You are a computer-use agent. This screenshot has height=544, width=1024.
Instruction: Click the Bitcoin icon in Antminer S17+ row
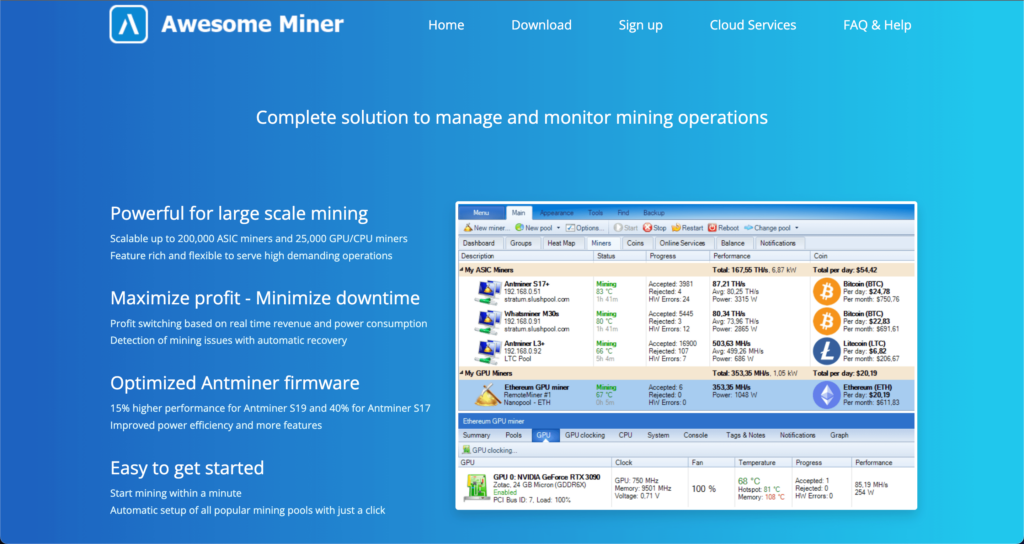click(x=826, y=292)
